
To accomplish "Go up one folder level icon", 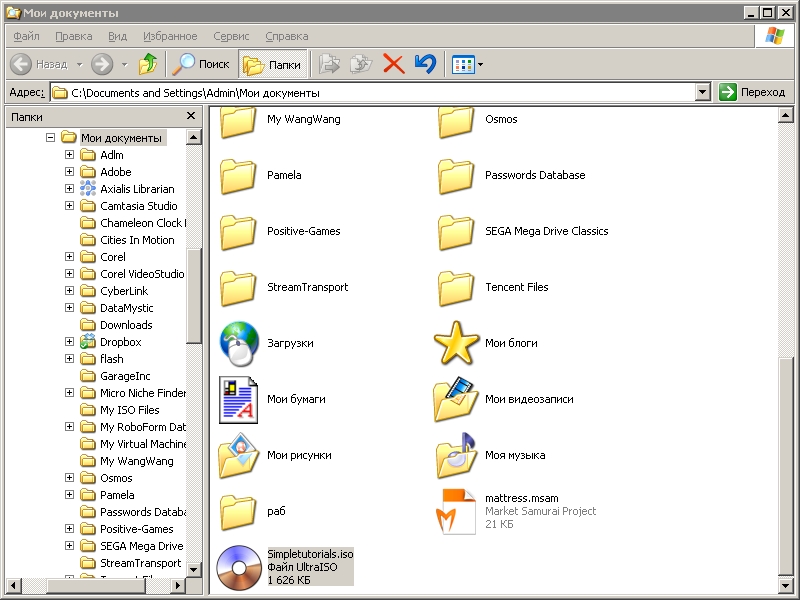I will (148, 64).
